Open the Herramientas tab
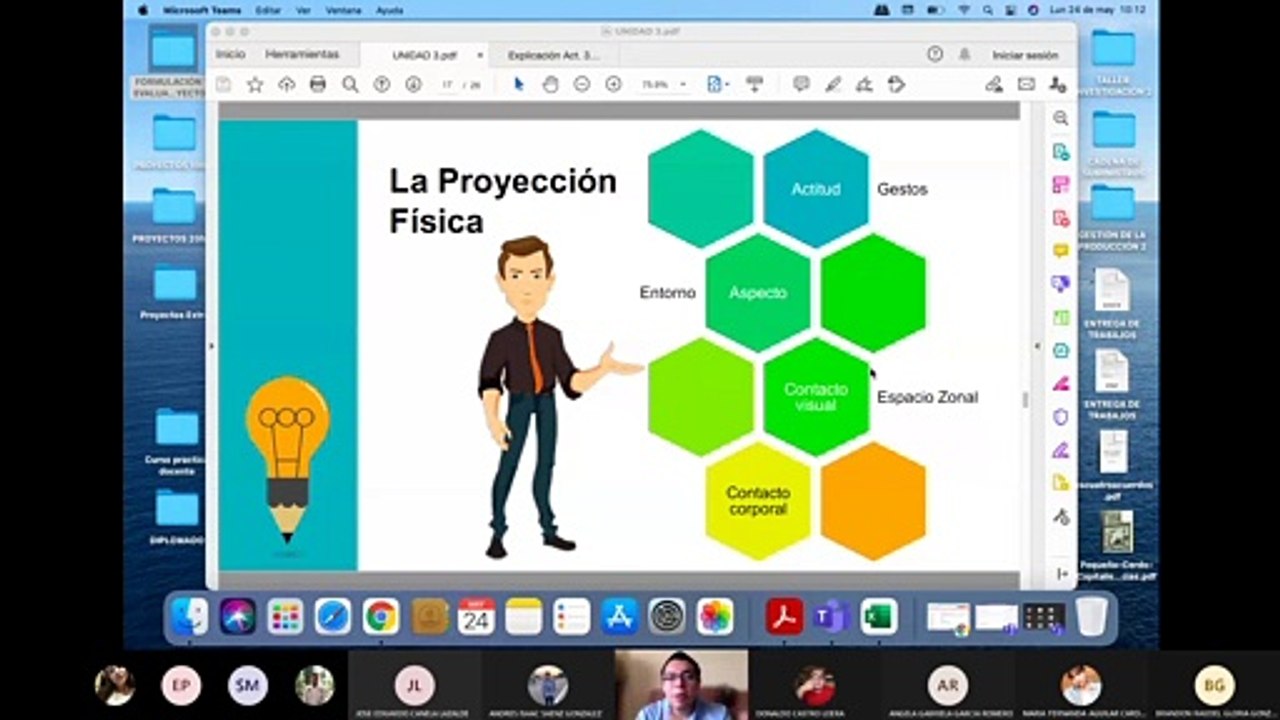This screenshot has height=720, width=1280. [302, 54]
